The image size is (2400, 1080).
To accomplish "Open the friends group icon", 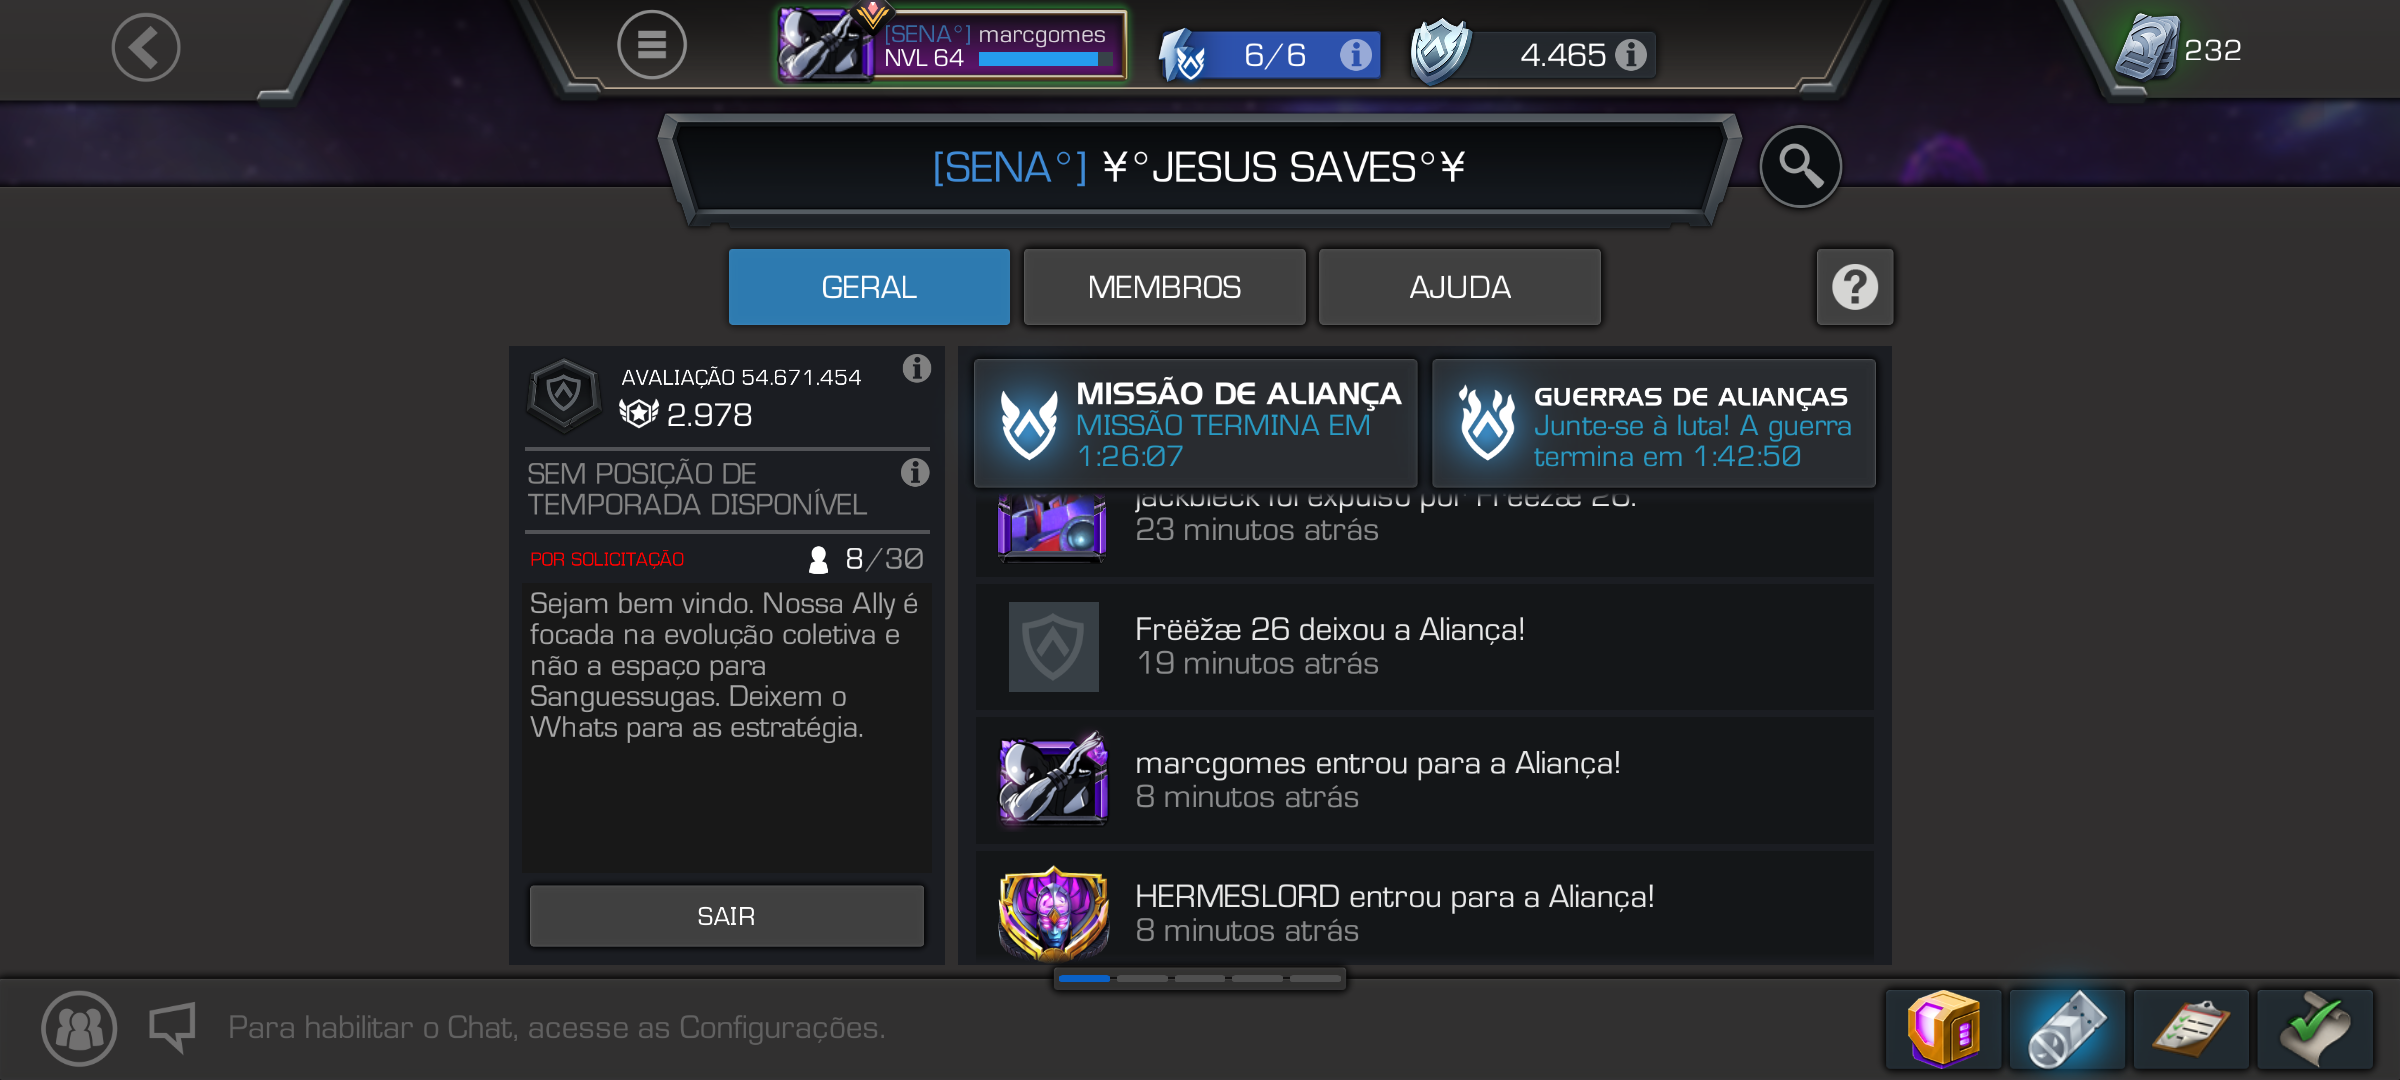I will point(79,1028).
